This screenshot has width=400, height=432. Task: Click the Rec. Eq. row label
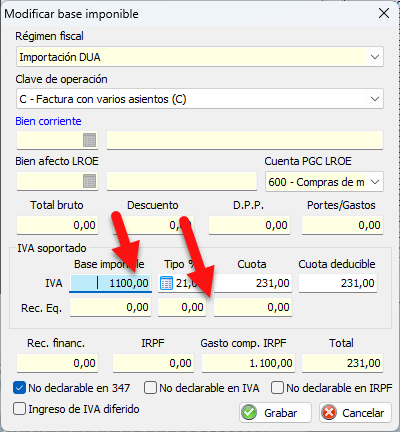[41, 308]
